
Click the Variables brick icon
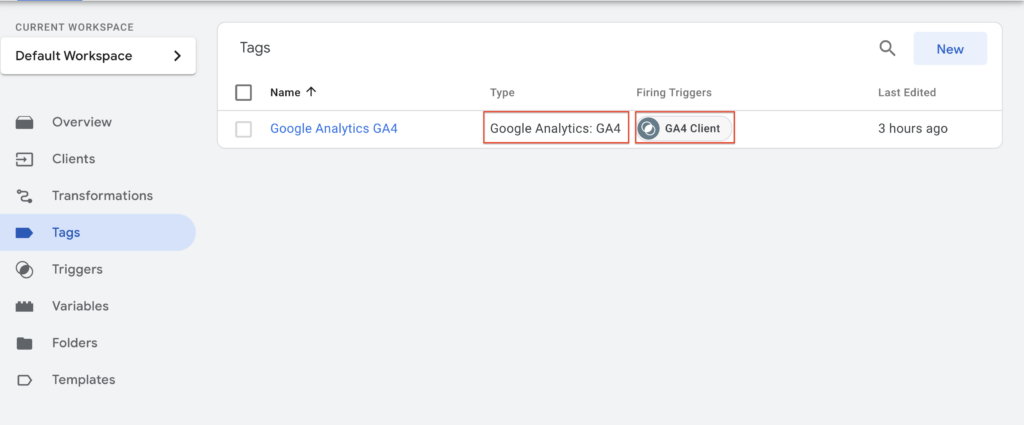(25, 306)
